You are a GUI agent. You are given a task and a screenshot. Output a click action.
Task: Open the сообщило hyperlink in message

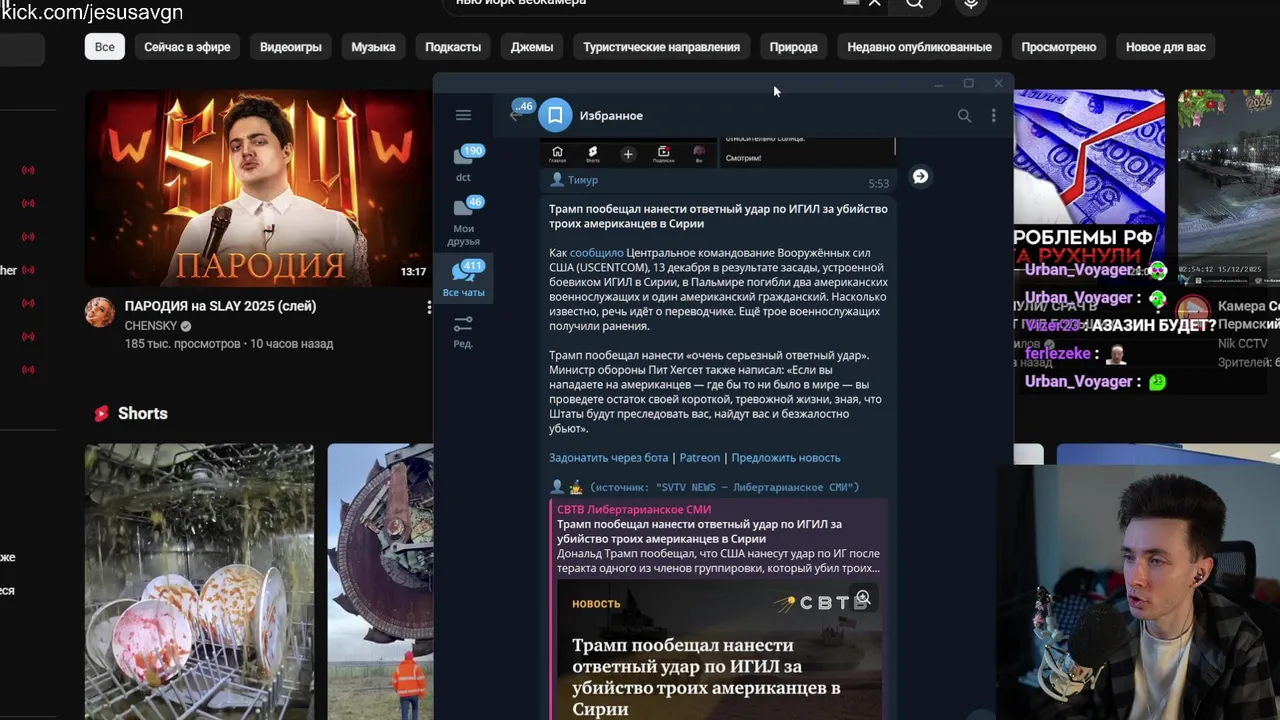pos(596,253)
